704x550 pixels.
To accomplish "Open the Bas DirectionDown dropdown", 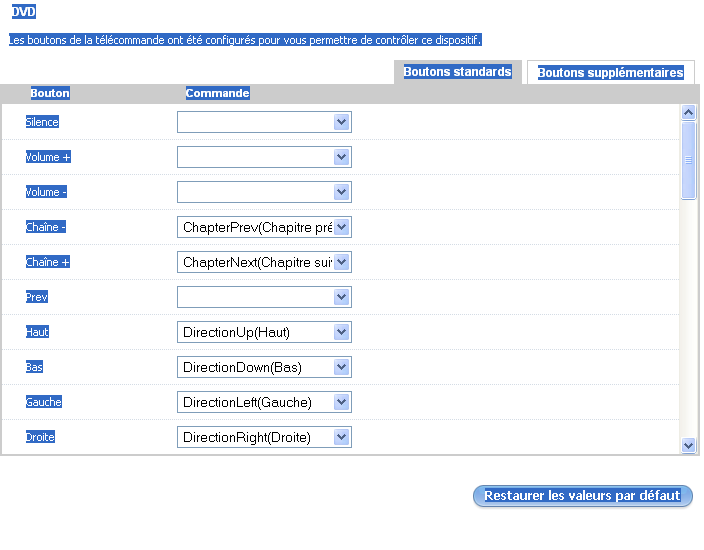I will click(264, 367).
